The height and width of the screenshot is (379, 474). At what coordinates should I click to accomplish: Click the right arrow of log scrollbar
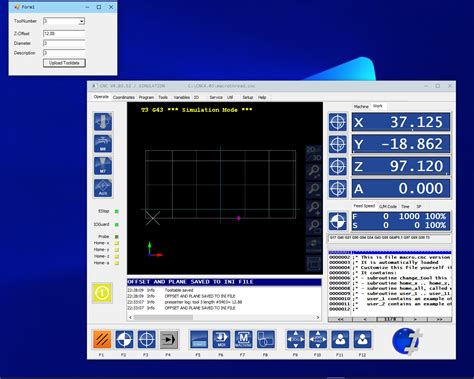pos(318,317)
